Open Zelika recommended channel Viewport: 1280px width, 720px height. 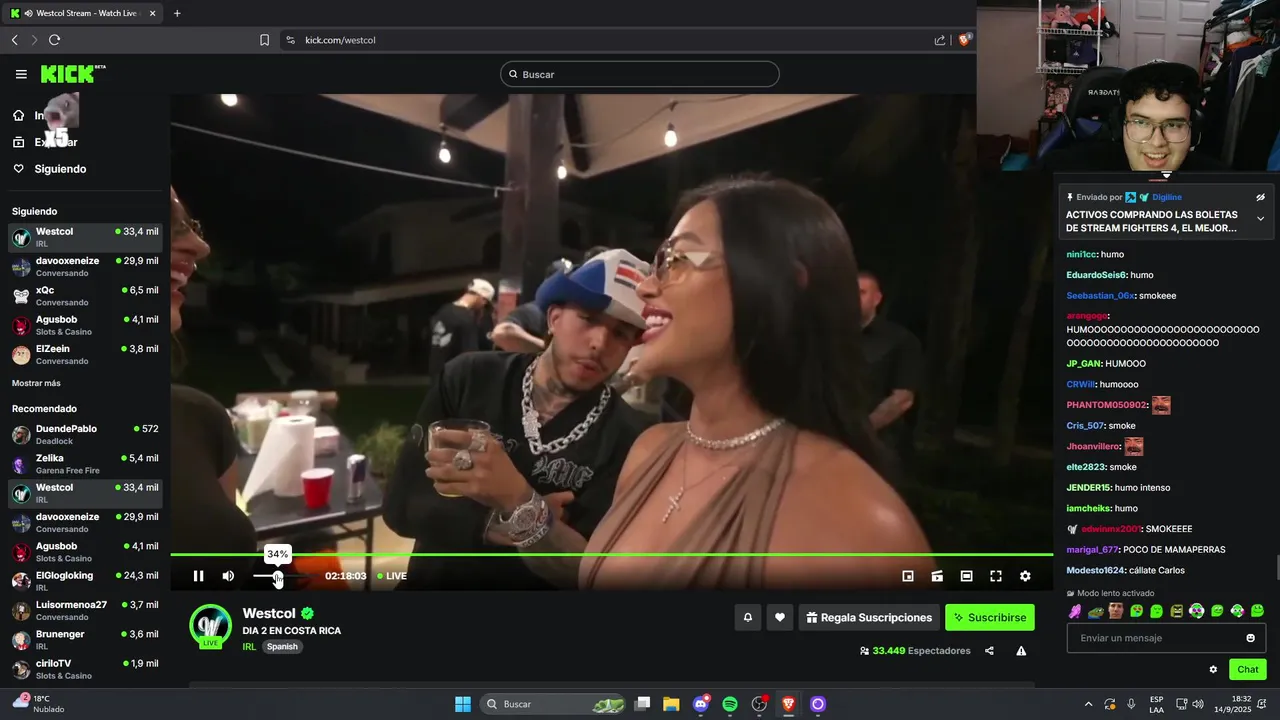coord(85,463)
